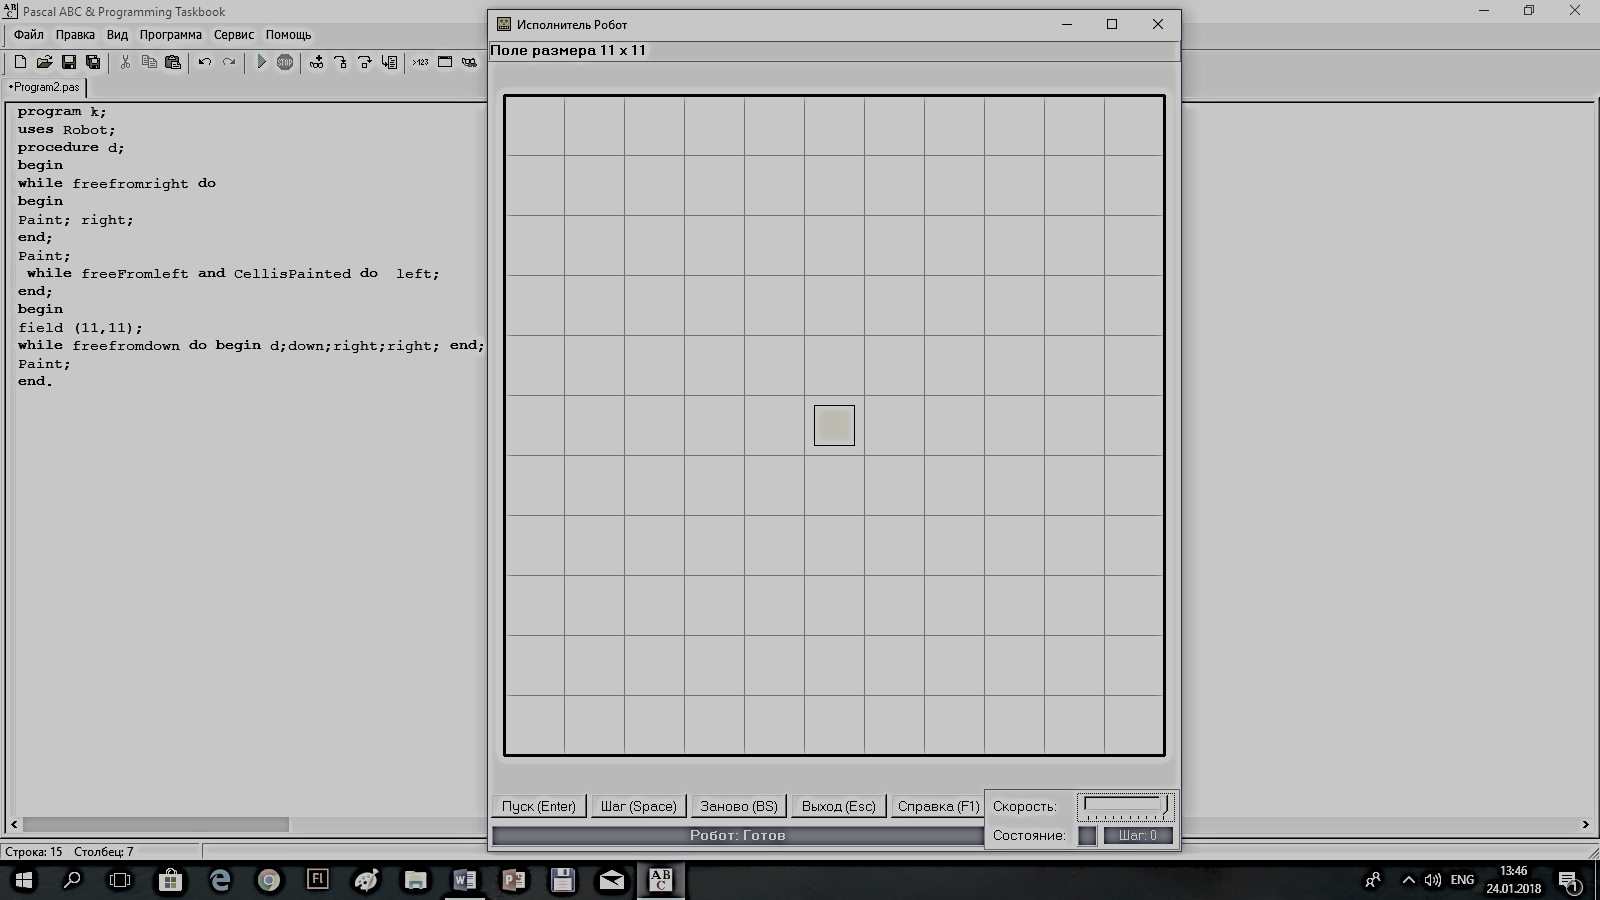Click 'Робот: Готов' status bar

tap(738, 836)
